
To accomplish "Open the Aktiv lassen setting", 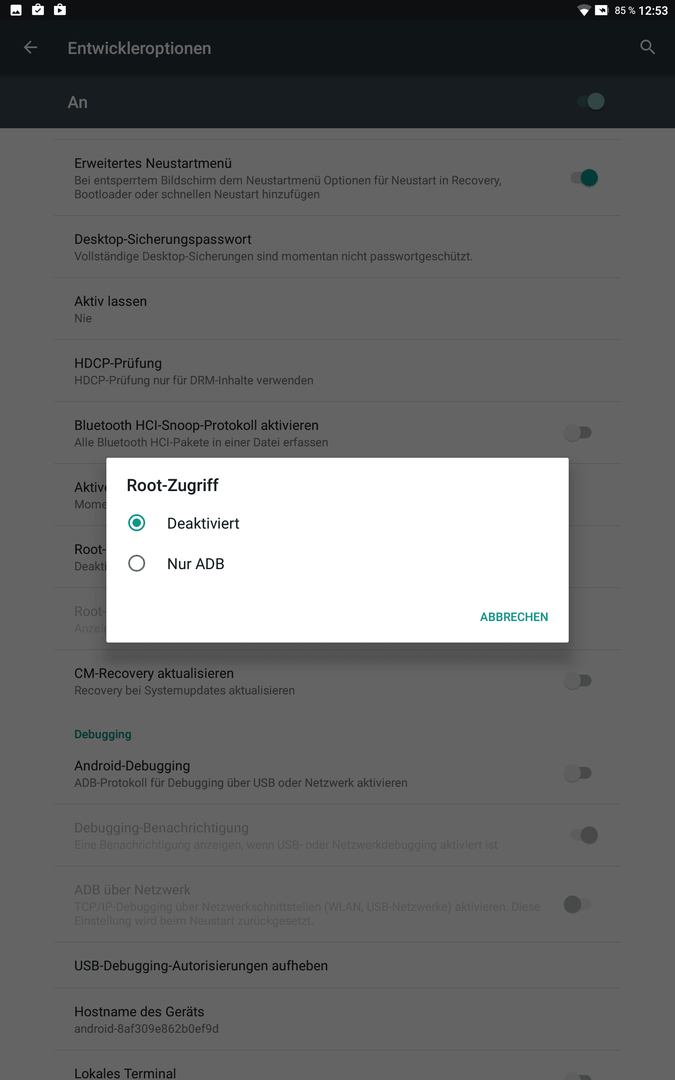I will (338, 309).
